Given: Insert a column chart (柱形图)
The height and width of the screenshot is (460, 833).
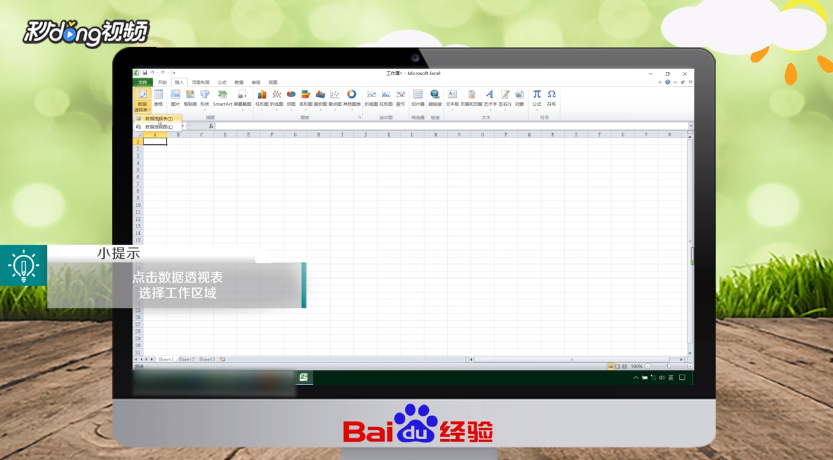Looking at the screenshot, I should tap(262, 99).
